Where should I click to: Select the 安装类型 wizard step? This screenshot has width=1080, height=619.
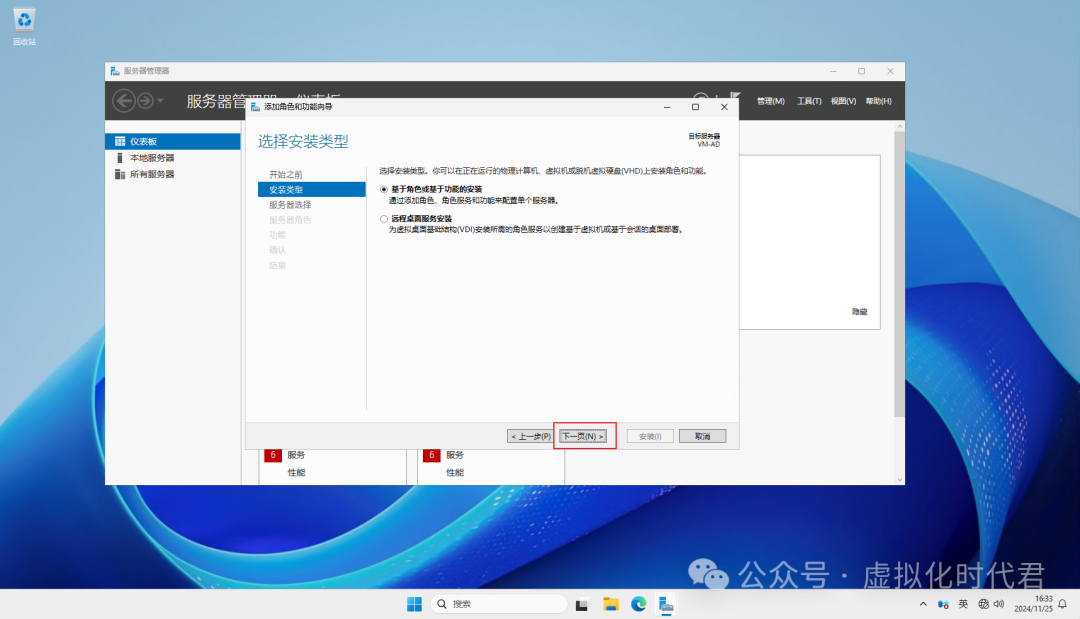point(311,189)
